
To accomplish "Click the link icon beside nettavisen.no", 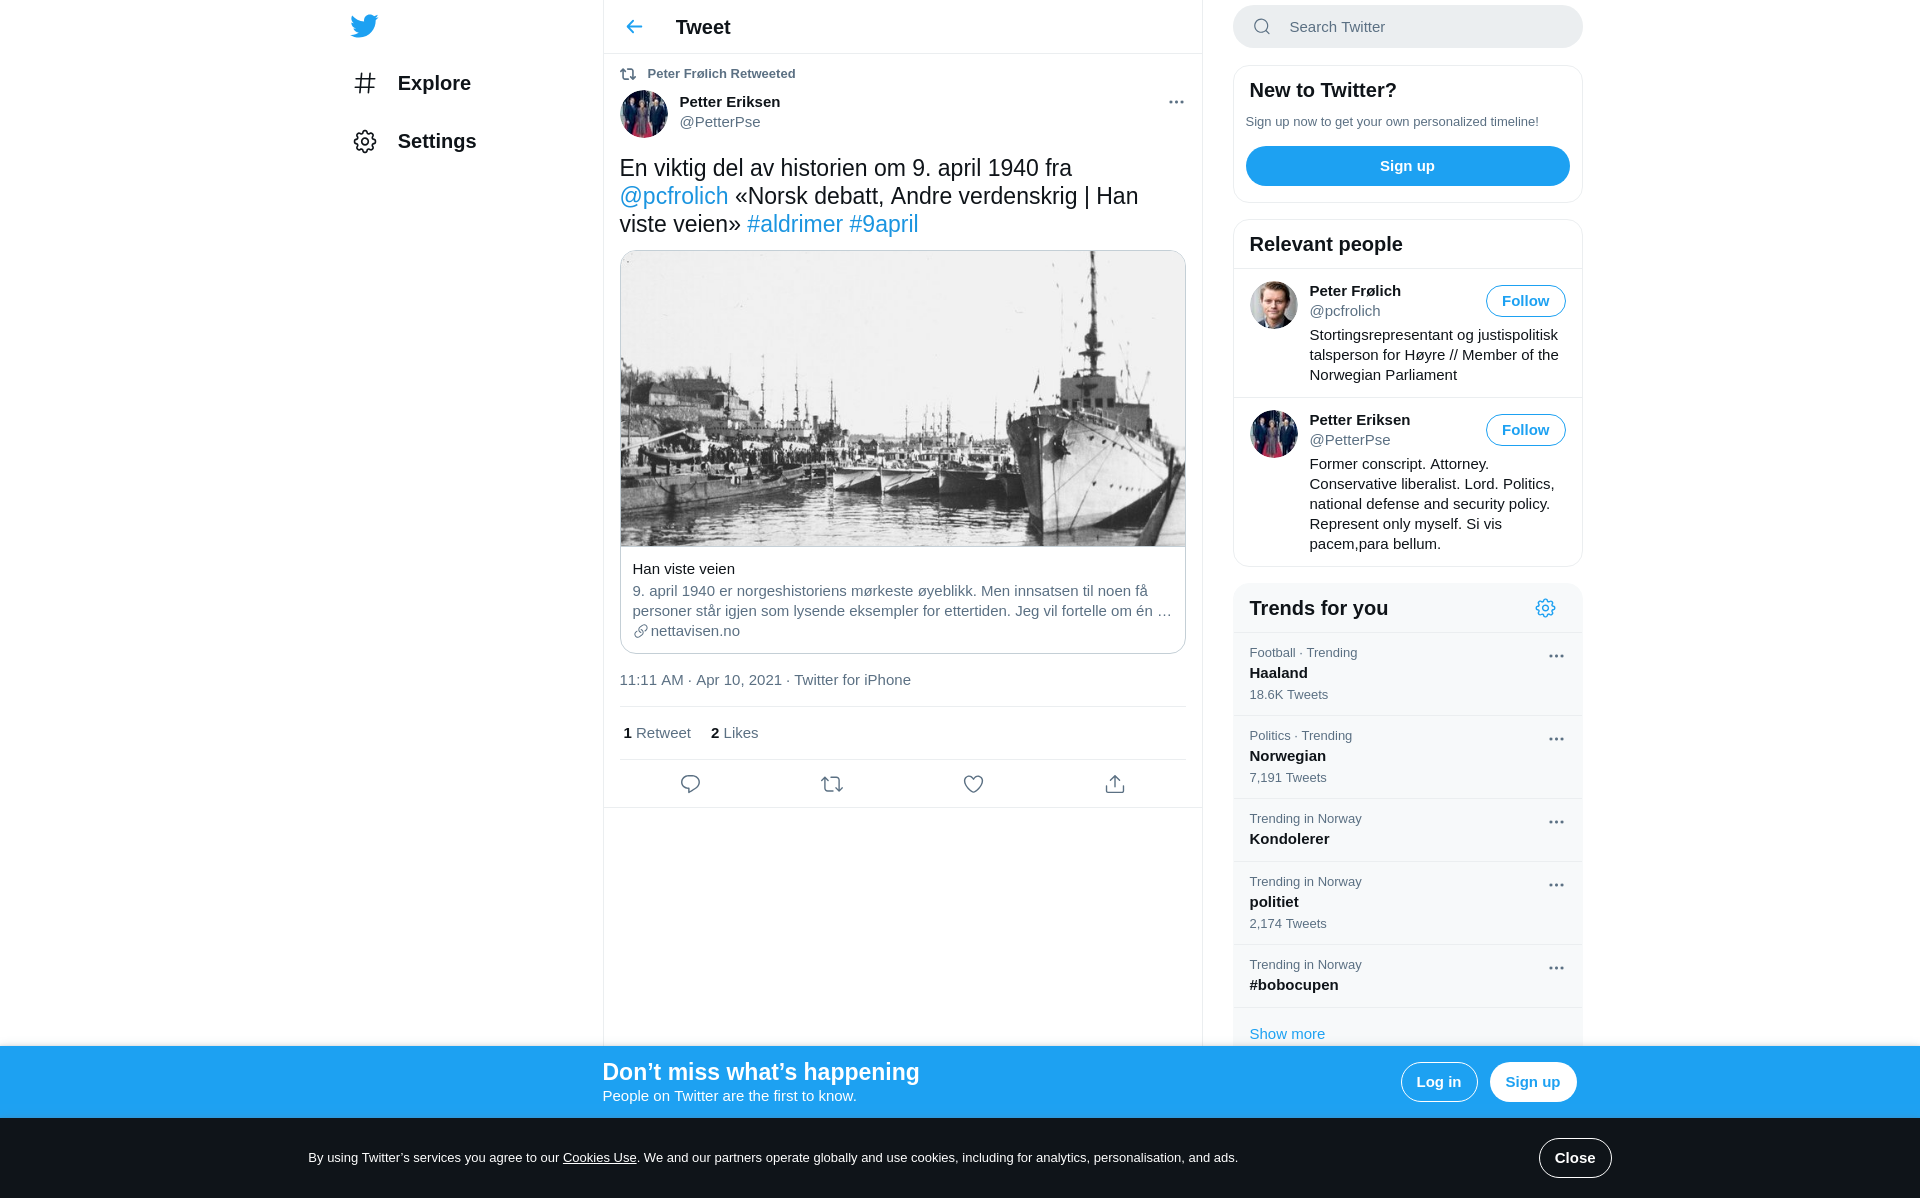I will click(640, 631).
